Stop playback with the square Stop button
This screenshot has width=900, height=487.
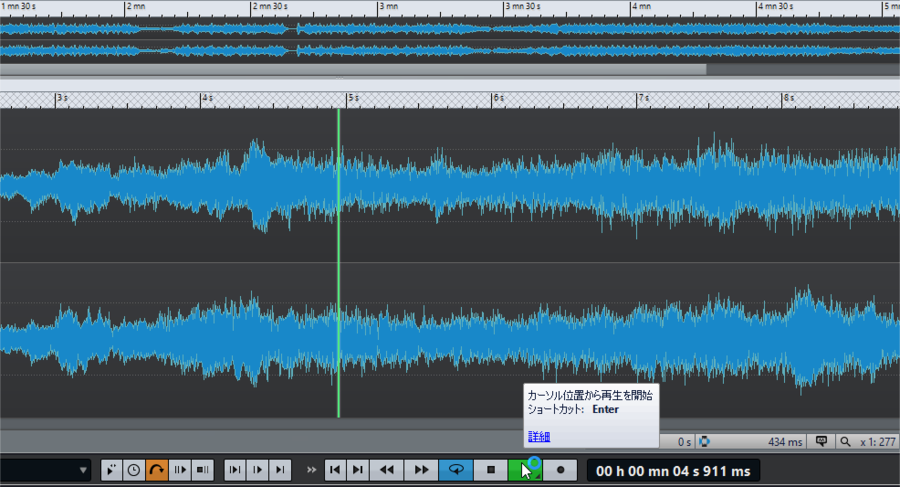(490, 470)
